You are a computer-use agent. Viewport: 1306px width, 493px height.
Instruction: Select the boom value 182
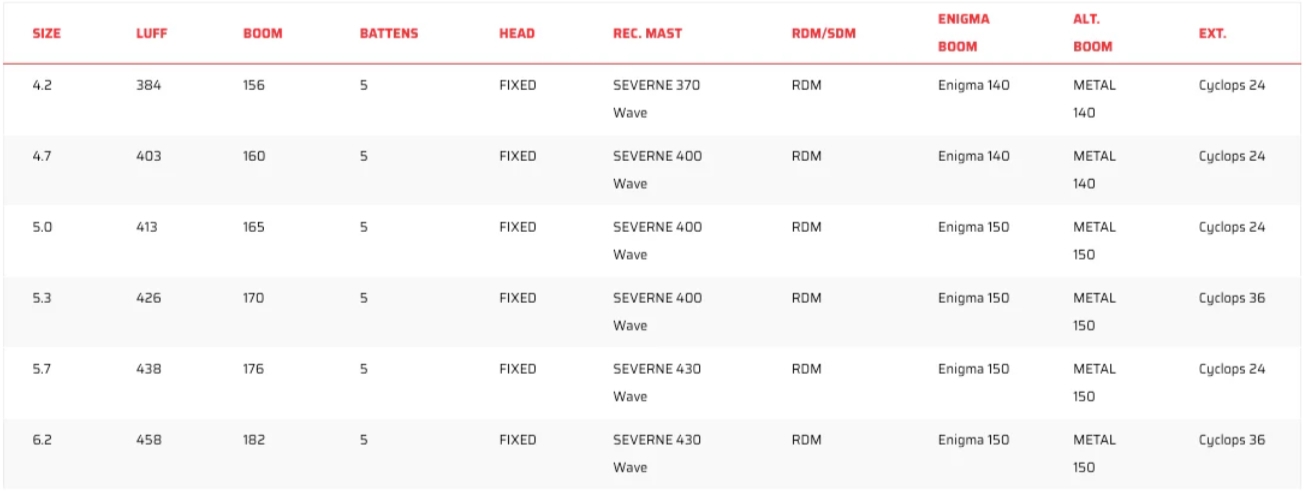254,440
